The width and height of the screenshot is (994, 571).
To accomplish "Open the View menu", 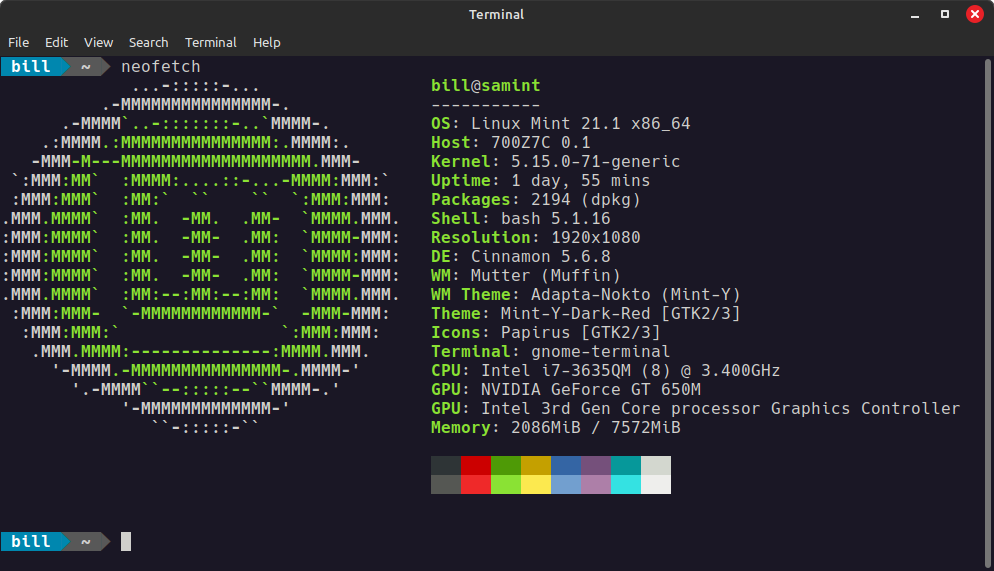I will [98, 42].
